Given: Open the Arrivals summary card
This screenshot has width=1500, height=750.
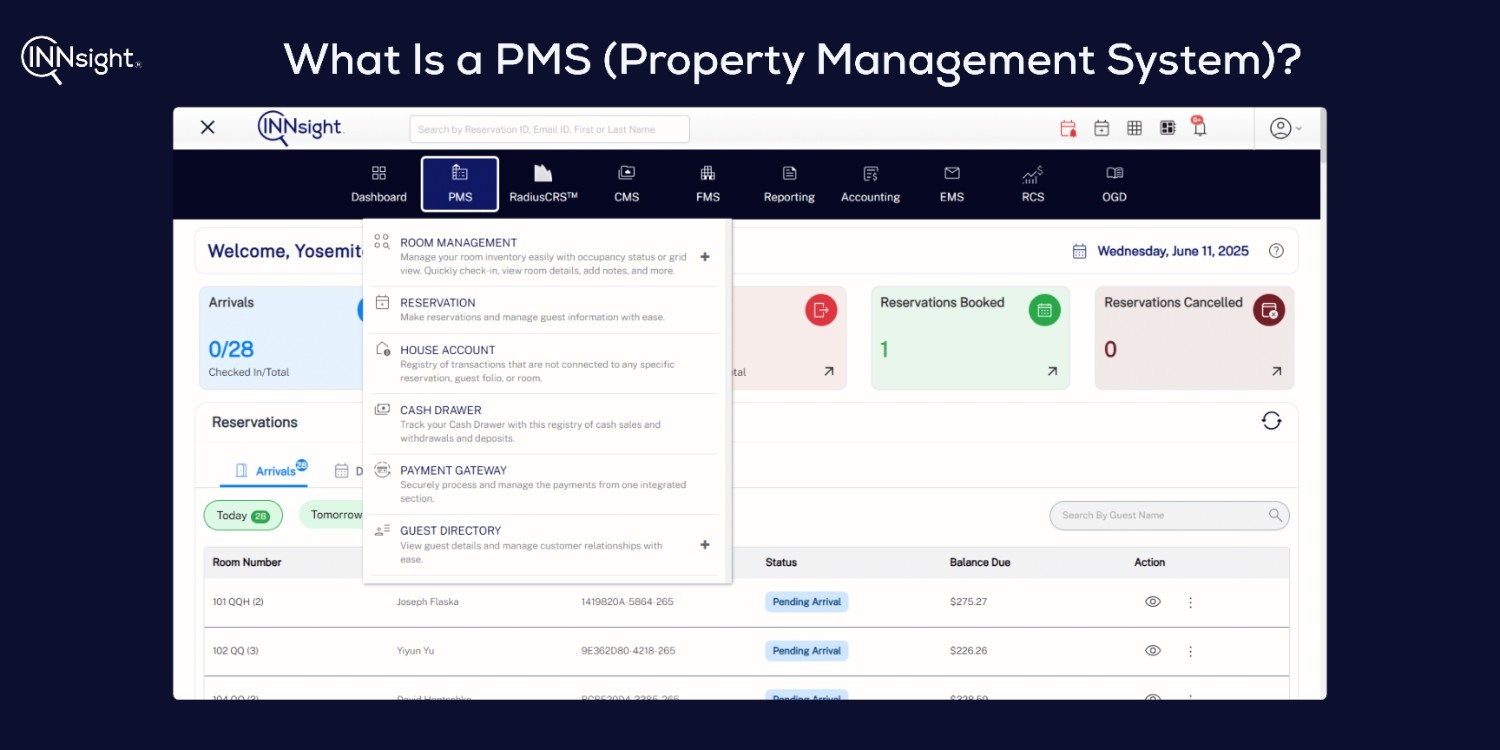Looking at the screenshot, I should [x=281, y=338].
